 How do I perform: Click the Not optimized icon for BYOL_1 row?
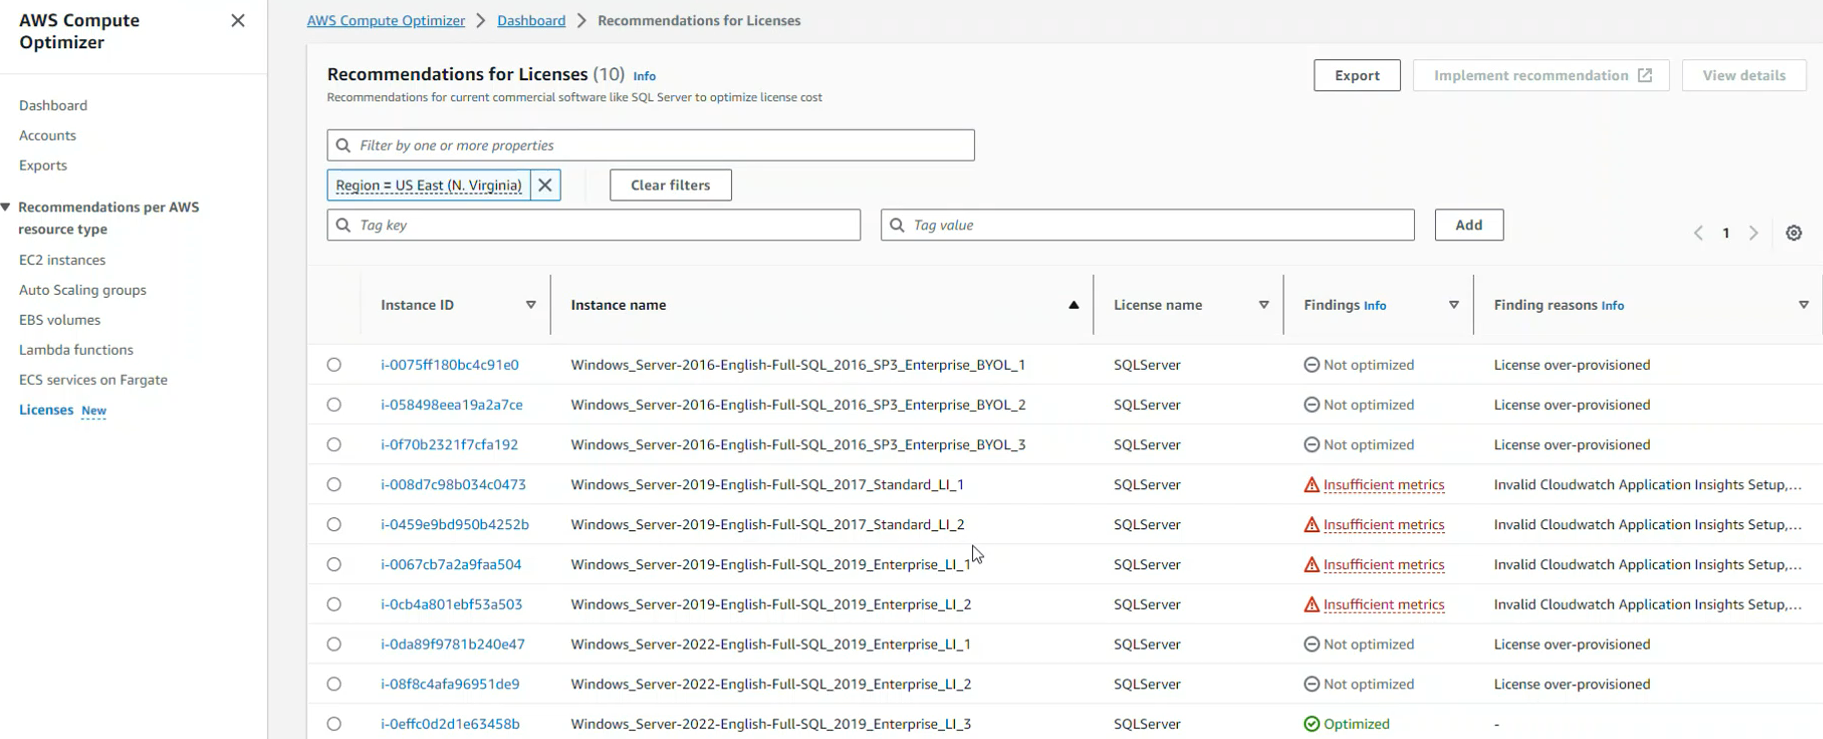point(1311,365)
